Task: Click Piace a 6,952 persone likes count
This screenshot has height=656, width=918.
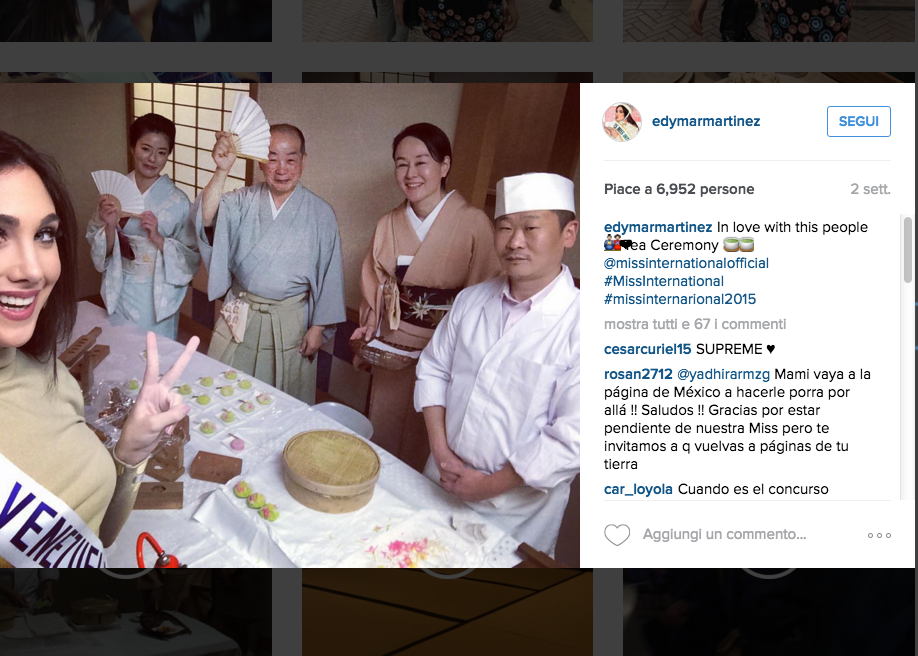Action: click(679, 189)
